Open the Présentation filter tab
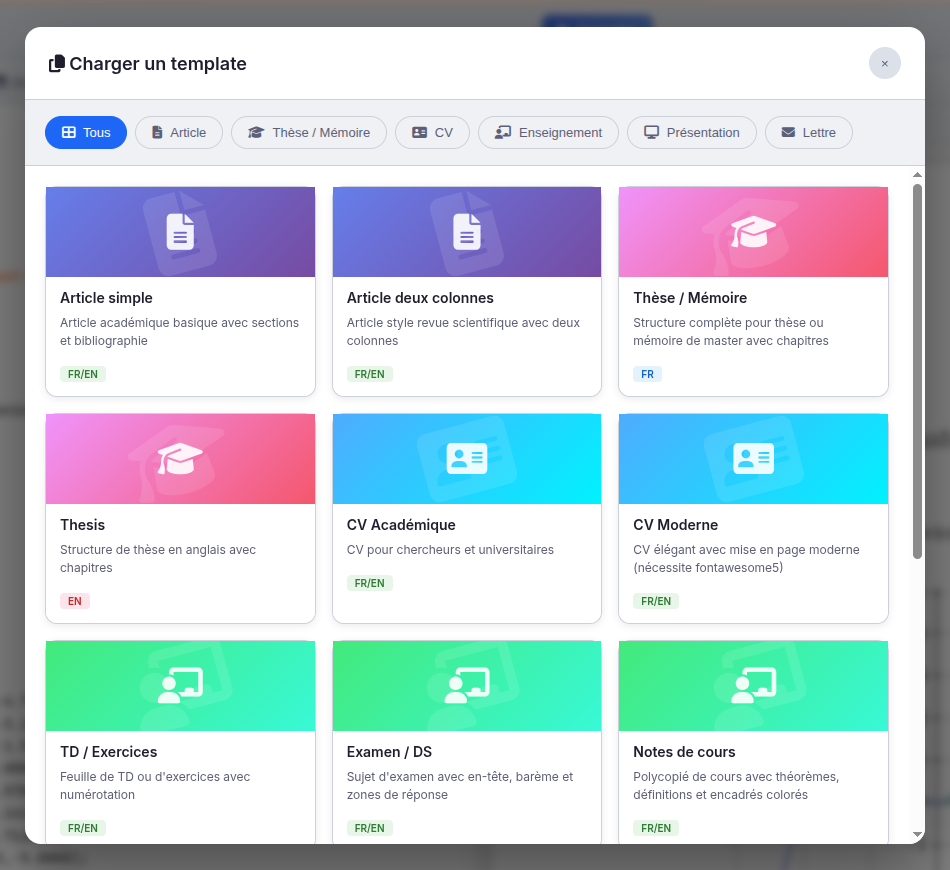950x870 pixels. [691, 133]
